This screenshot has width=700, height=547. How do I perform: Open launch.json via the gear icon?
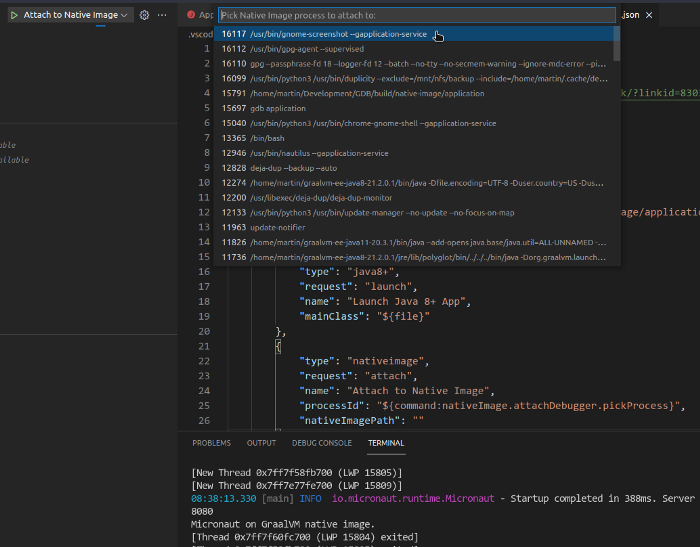pos(144,15)
